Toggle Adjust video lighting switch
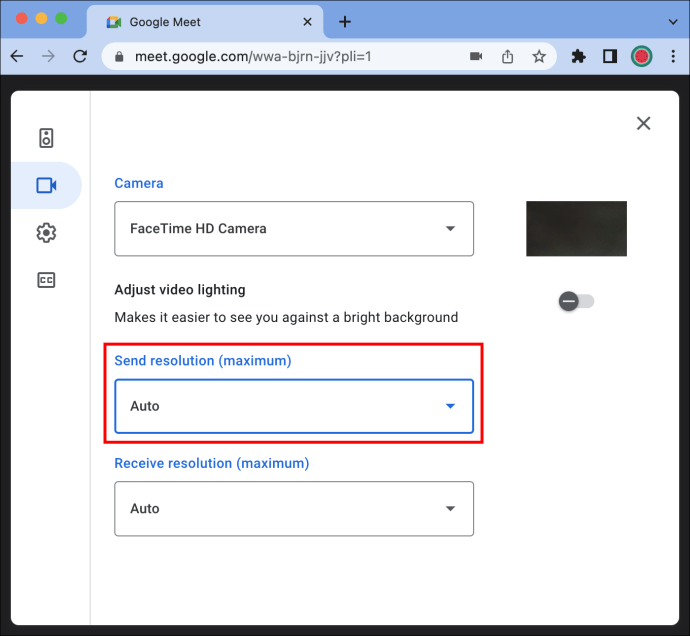This screenshot has width=690, height=636. (576, 301)
